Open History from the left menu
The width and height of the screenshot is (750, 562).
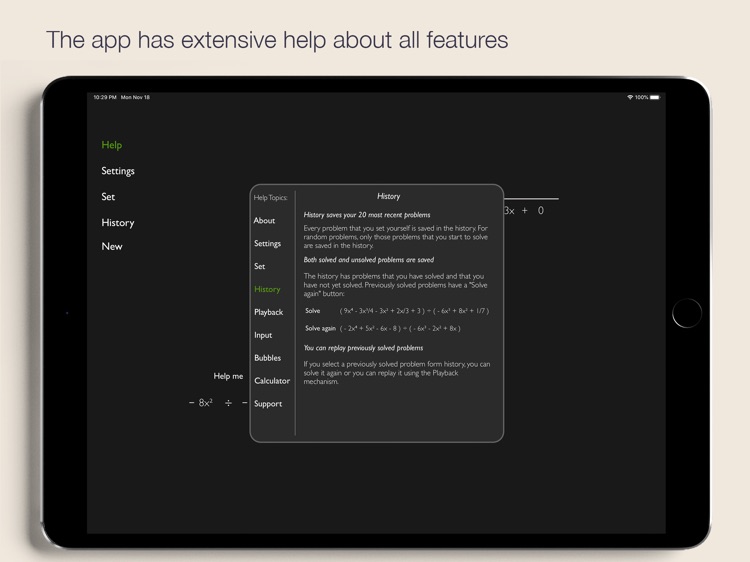coord(117,223)
